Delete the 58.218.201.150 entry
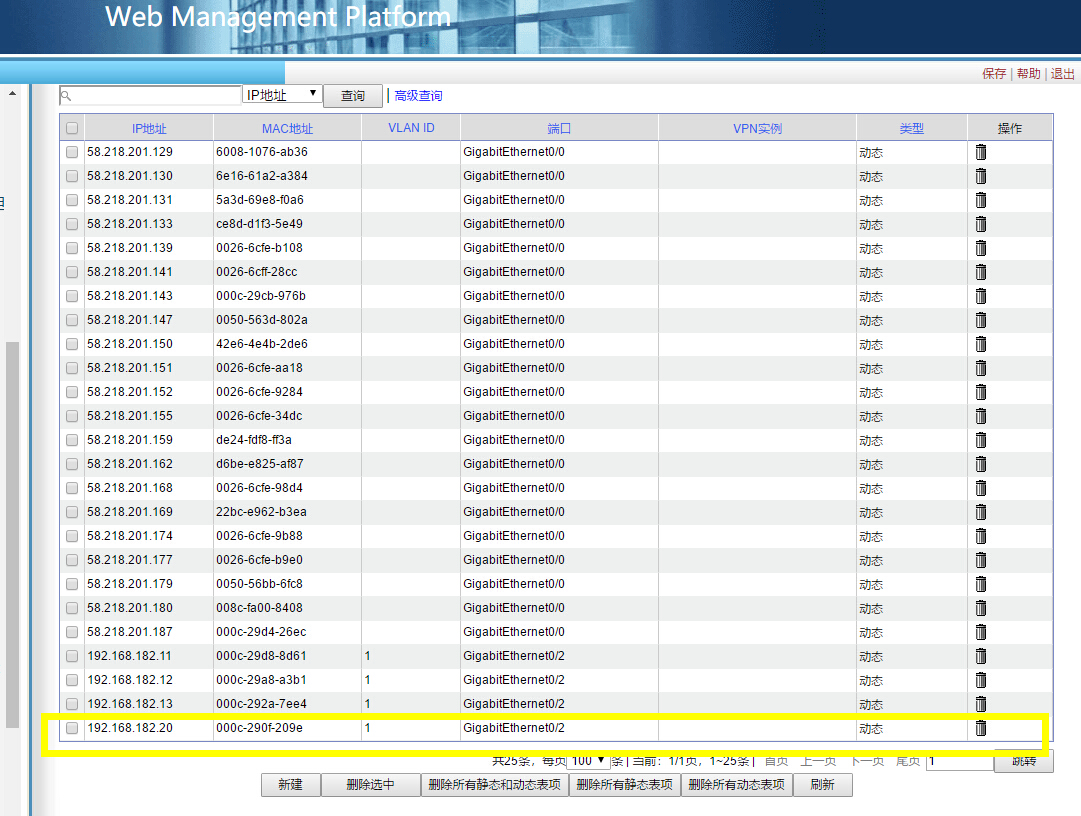The image size is (1081, 816). pyautogui.click(x=981, y=344)
